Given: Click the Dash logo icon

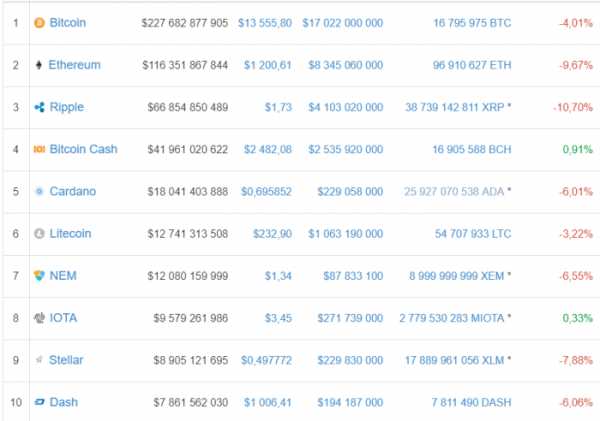Looking at the screenshot, I should click(x=39, y=402).
